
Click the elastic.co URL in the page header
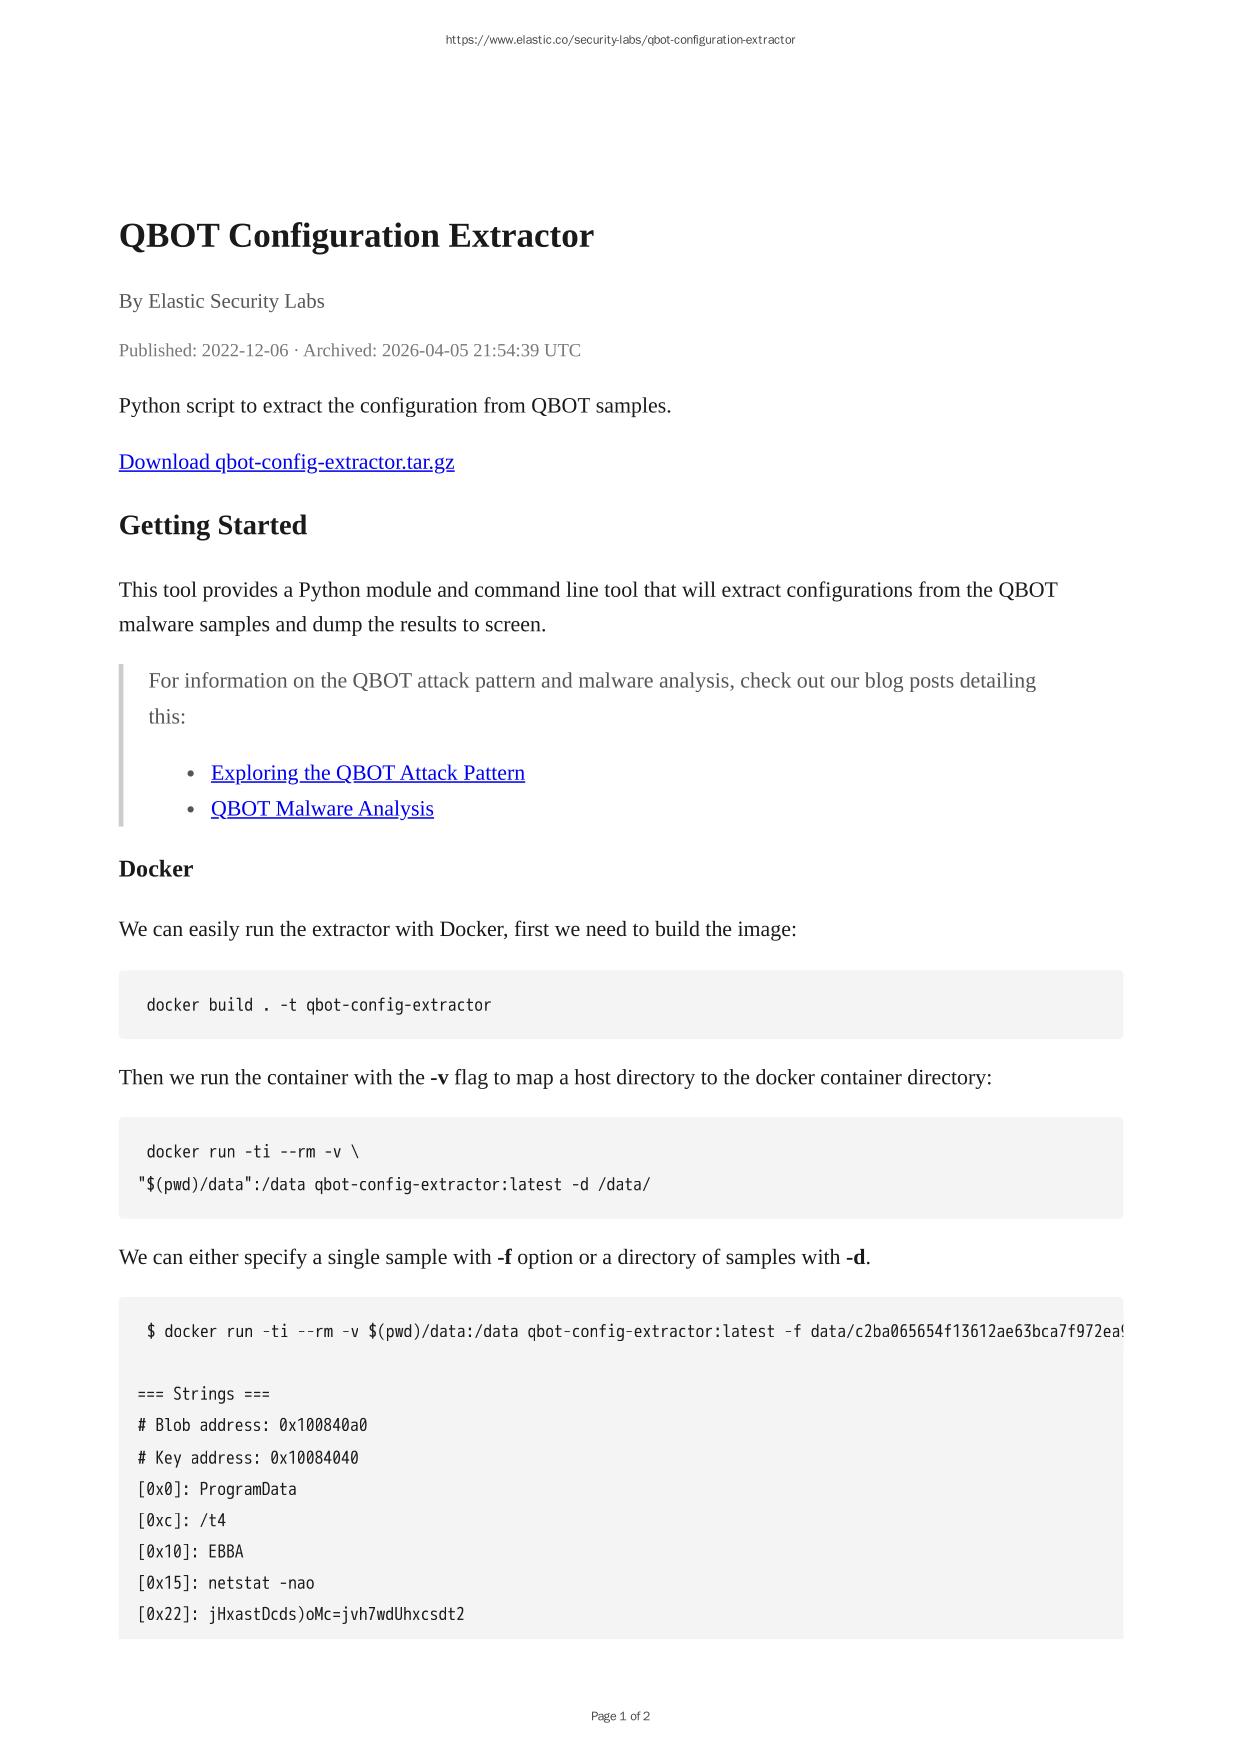pos(620,40)
